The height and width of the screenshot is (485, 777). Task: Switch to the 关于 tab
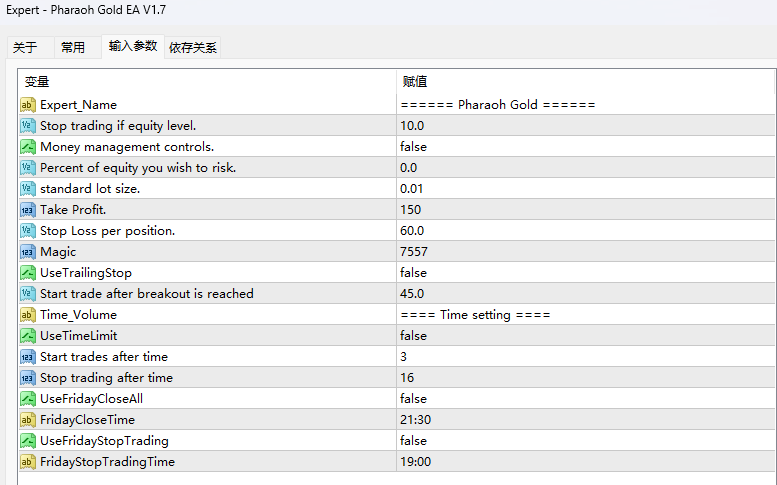[25, 47]
